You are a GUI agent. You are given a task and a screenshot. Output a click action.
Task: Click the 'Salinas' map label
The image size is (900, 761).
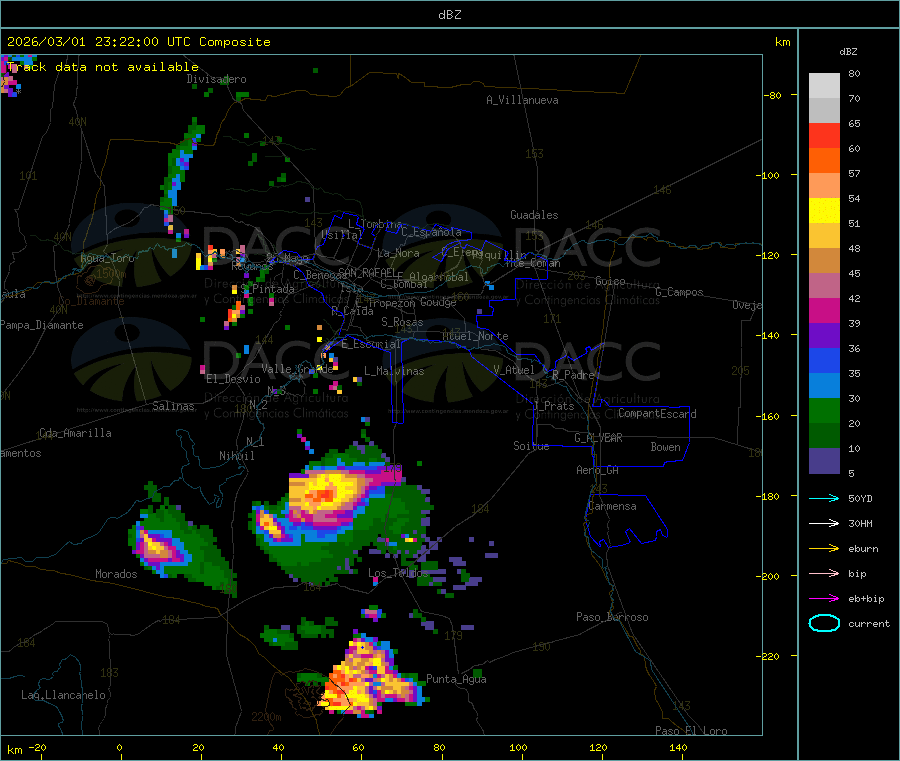[173, 406]
